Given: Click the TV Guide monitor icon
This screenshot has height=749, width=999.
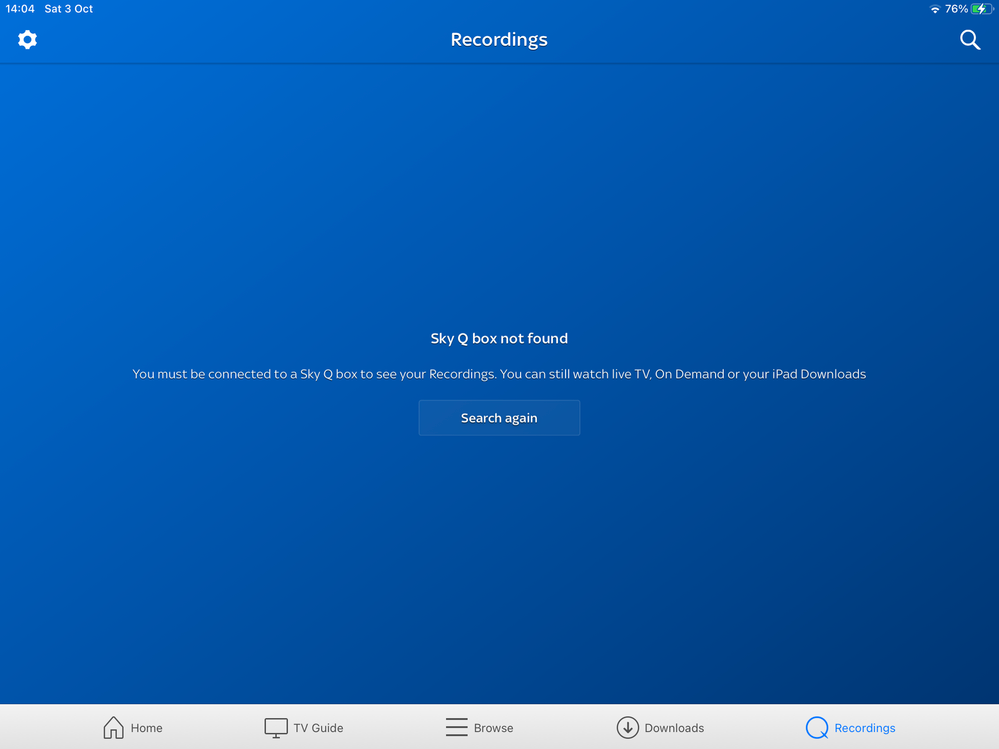Looking at the screenshot, I should [276, 727].
